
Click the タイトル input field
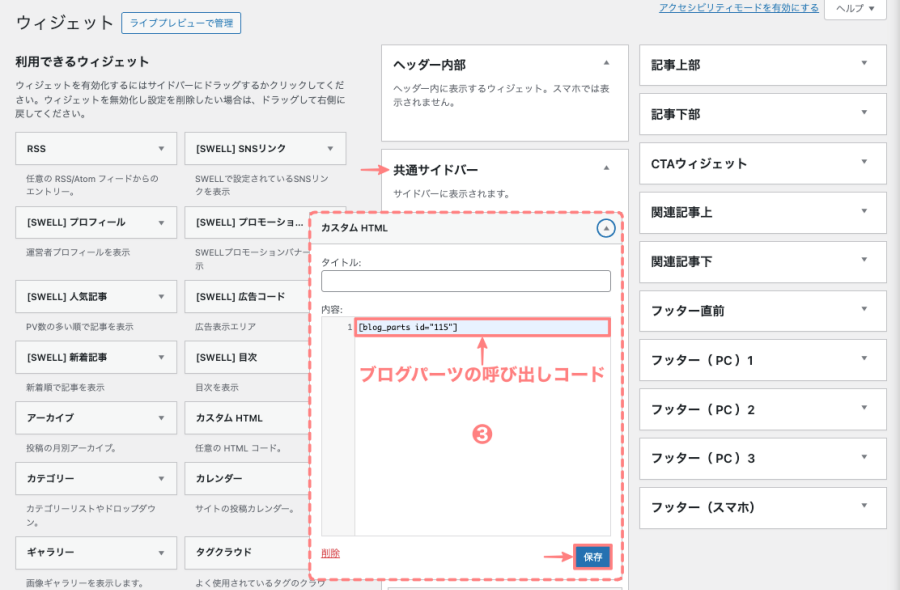[465, 281]
